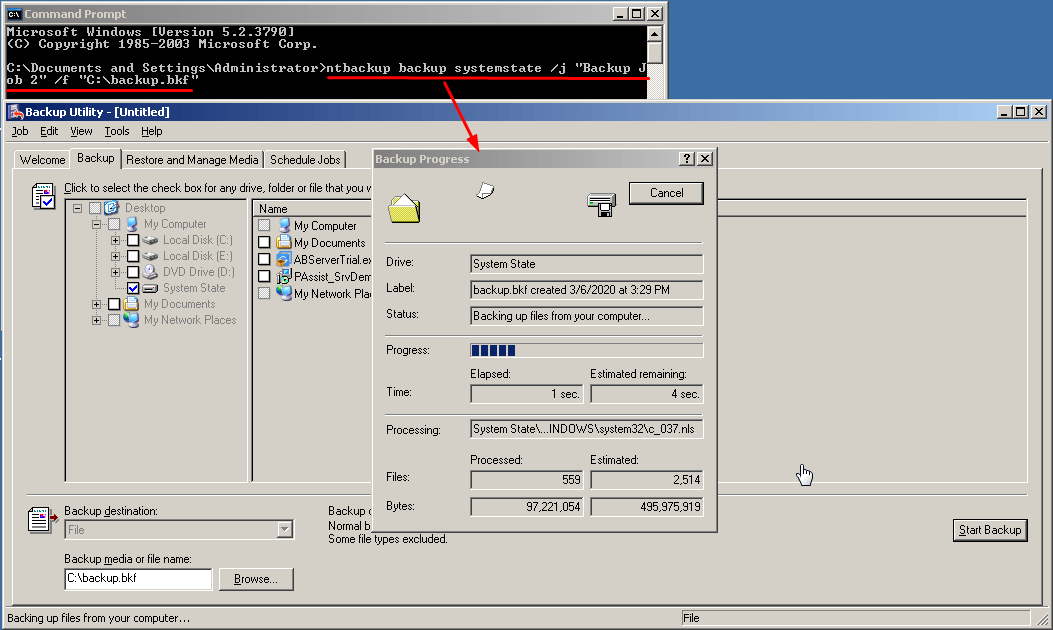Open the View menu

[81, 131]
